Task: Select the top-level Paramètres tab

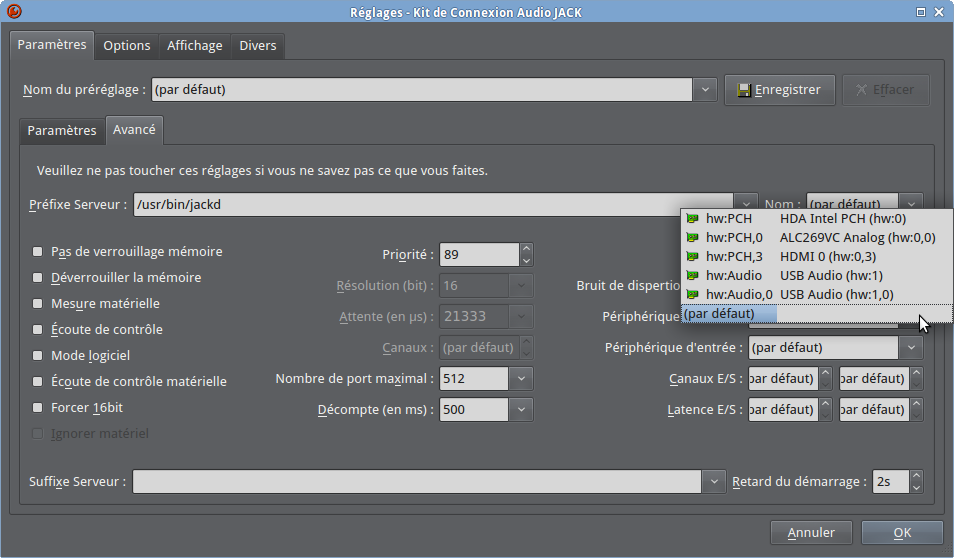Action: click(52, 45)
